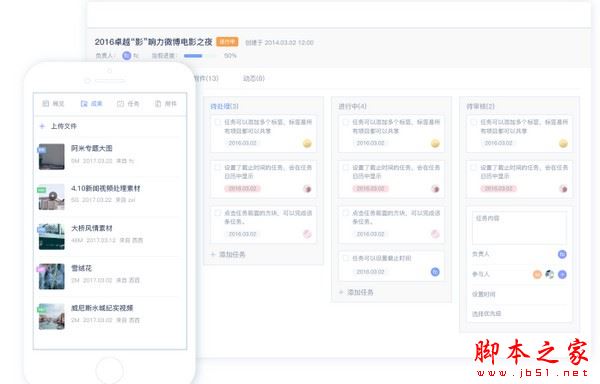This screenshot has width=600, height=384.
Task: Click 添加任务 under the 进行中 column
Action: (x=356, y=292)
